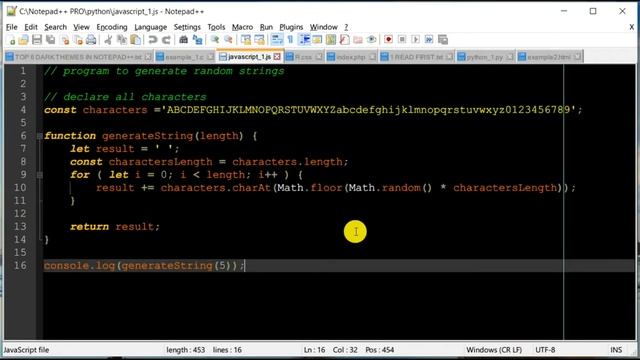Toggle the Indent Guide toolbar icon
This screenshot has height=360, width=640.
[304, 40]
